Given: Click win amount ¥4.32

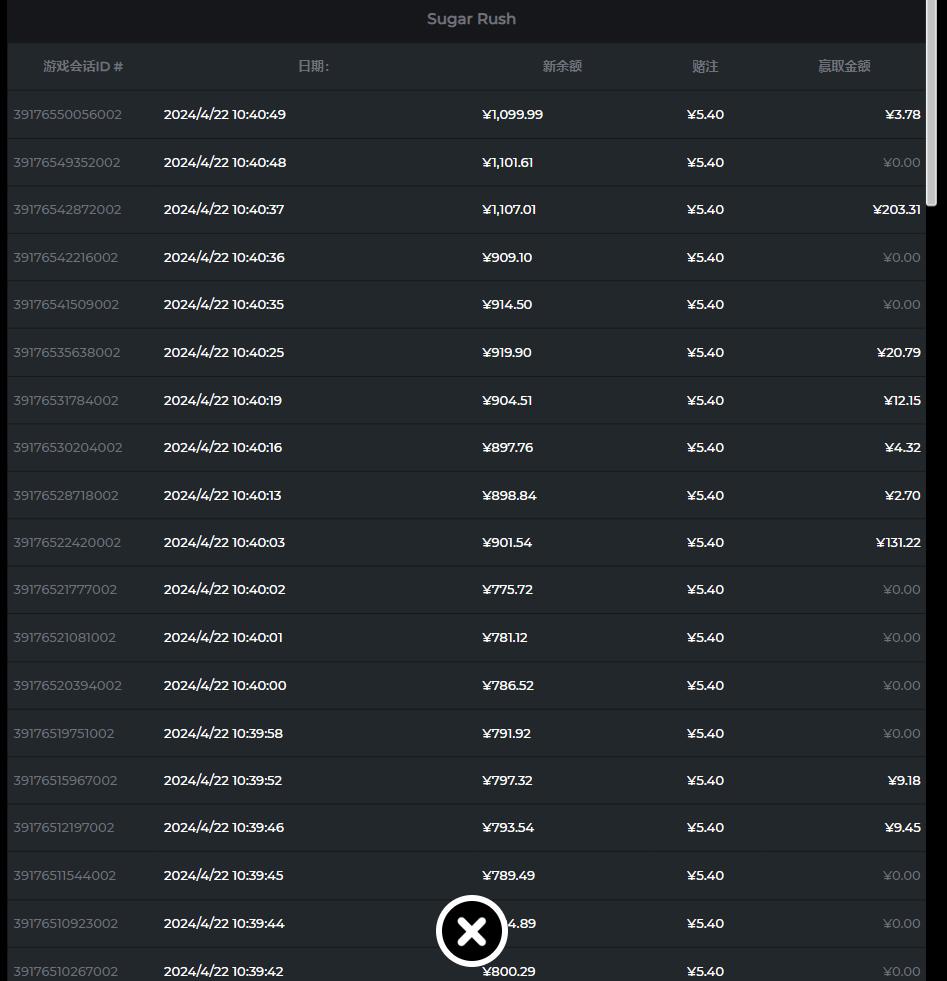Looking at the screenshot, I should click(903, 447).
